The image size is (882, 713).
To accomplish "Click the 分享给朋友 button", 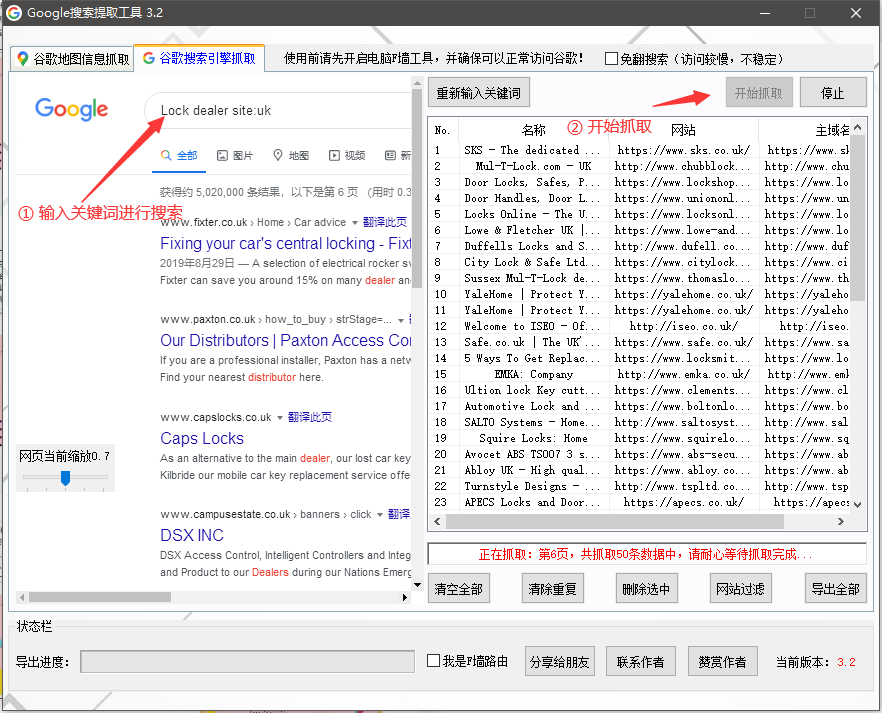I will coord(559,661).
